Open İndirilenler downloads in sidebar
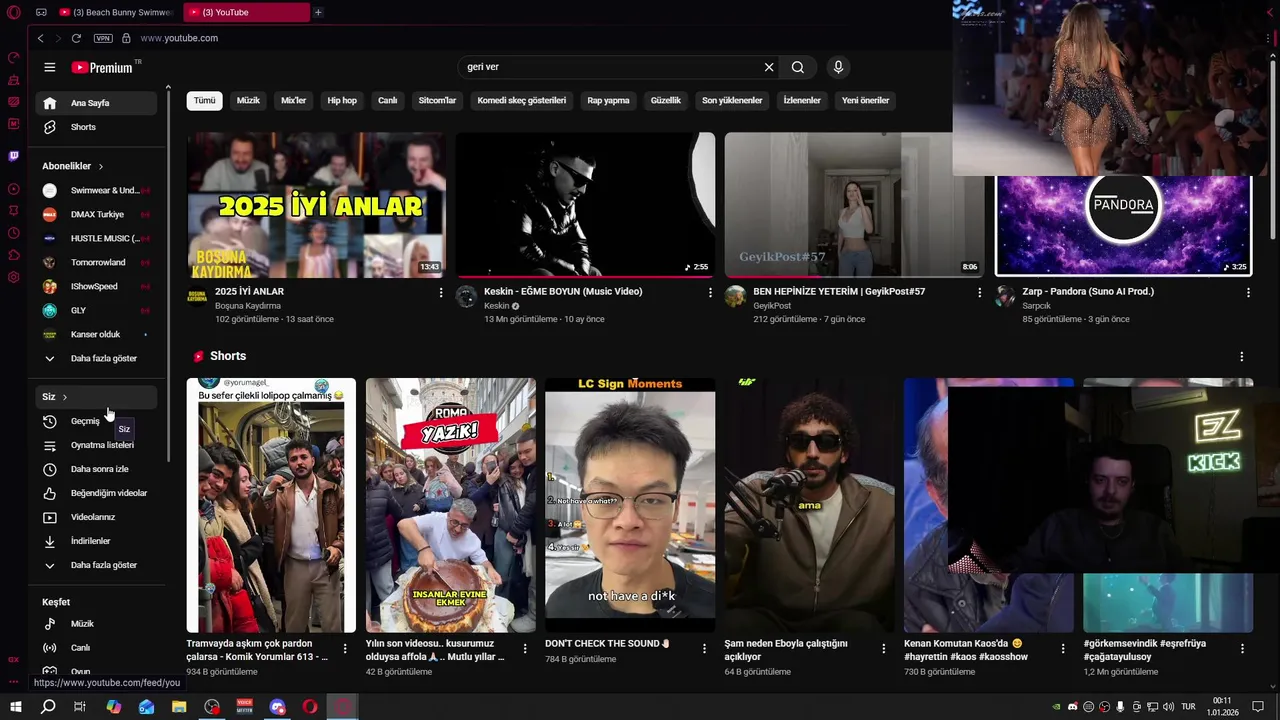 [96, 541]
